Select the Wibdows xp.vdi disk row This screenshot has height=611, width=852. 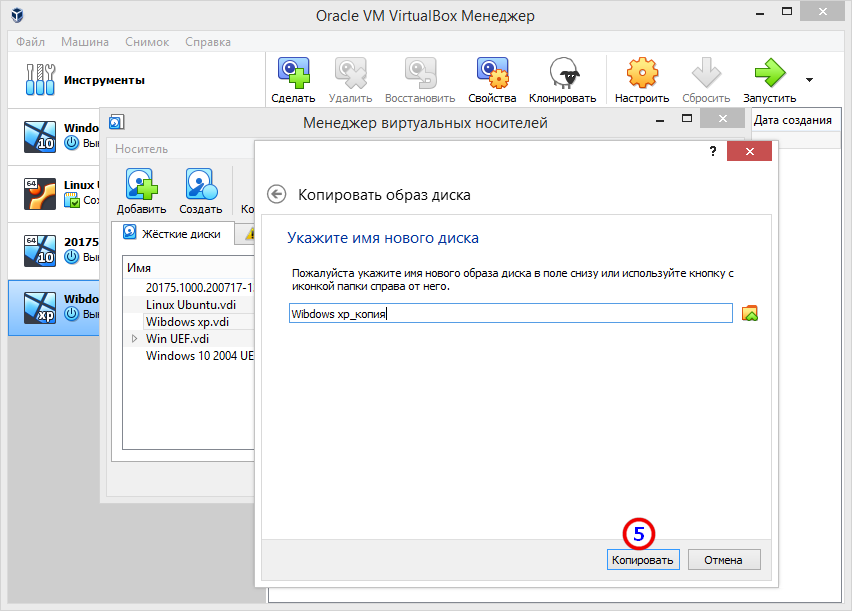(187, 322)
